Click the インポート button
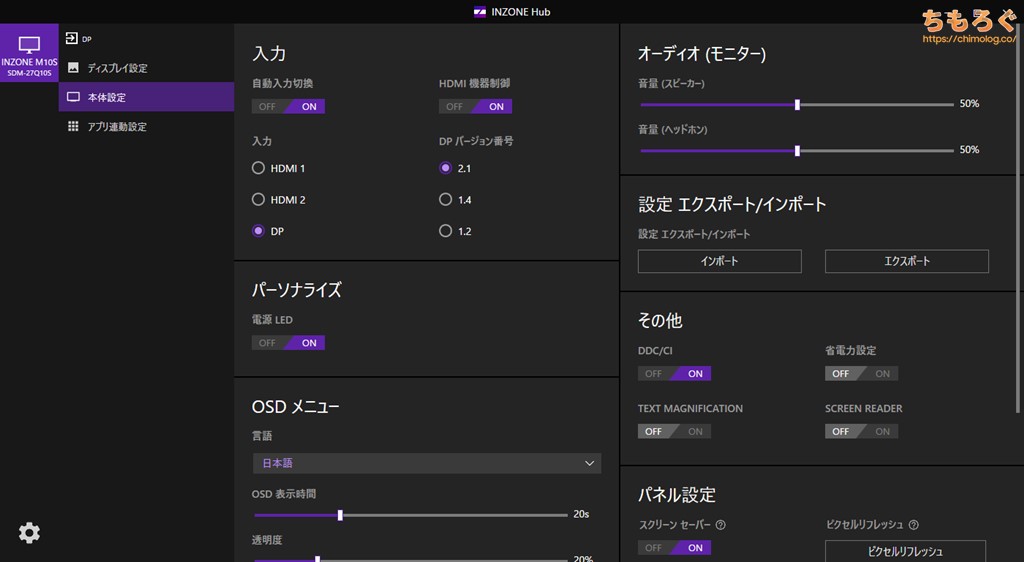1024x562 pixels. (x=720, y=261)
